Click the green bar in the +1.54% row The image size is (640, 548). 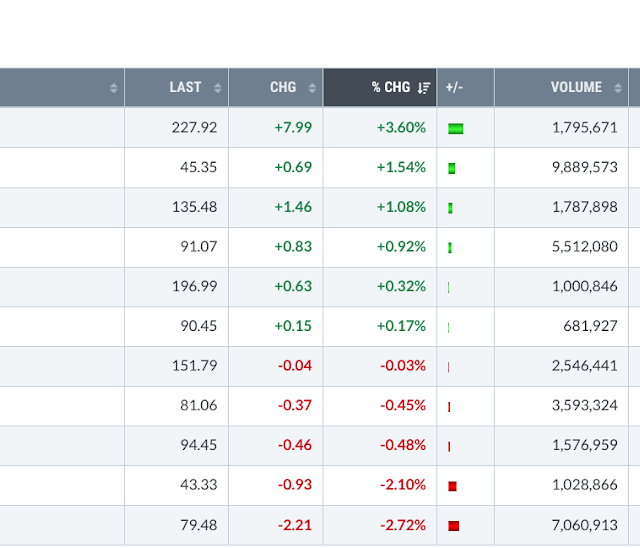point(452,168)
